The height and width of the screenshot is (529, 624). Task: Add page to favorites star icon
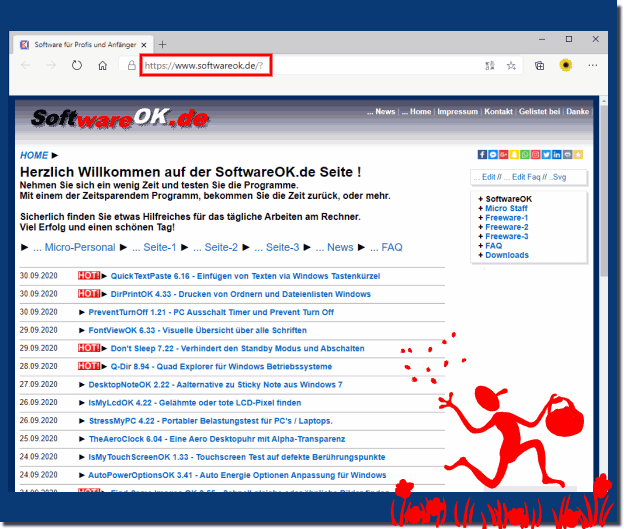(511, 66)
